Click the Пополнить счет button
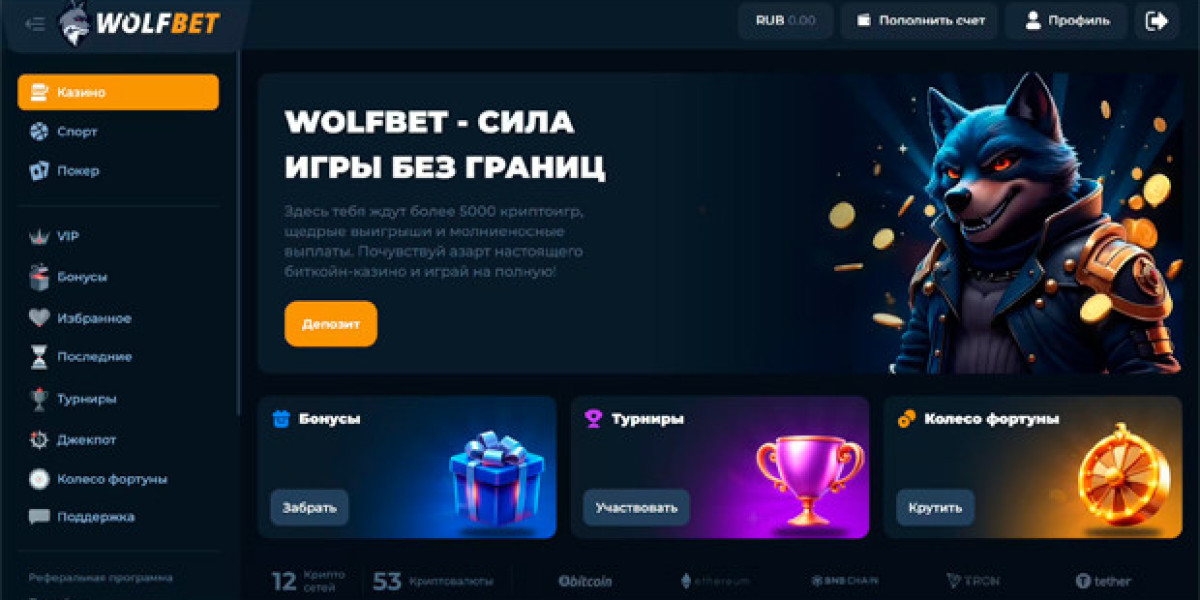 pos(919,21)
